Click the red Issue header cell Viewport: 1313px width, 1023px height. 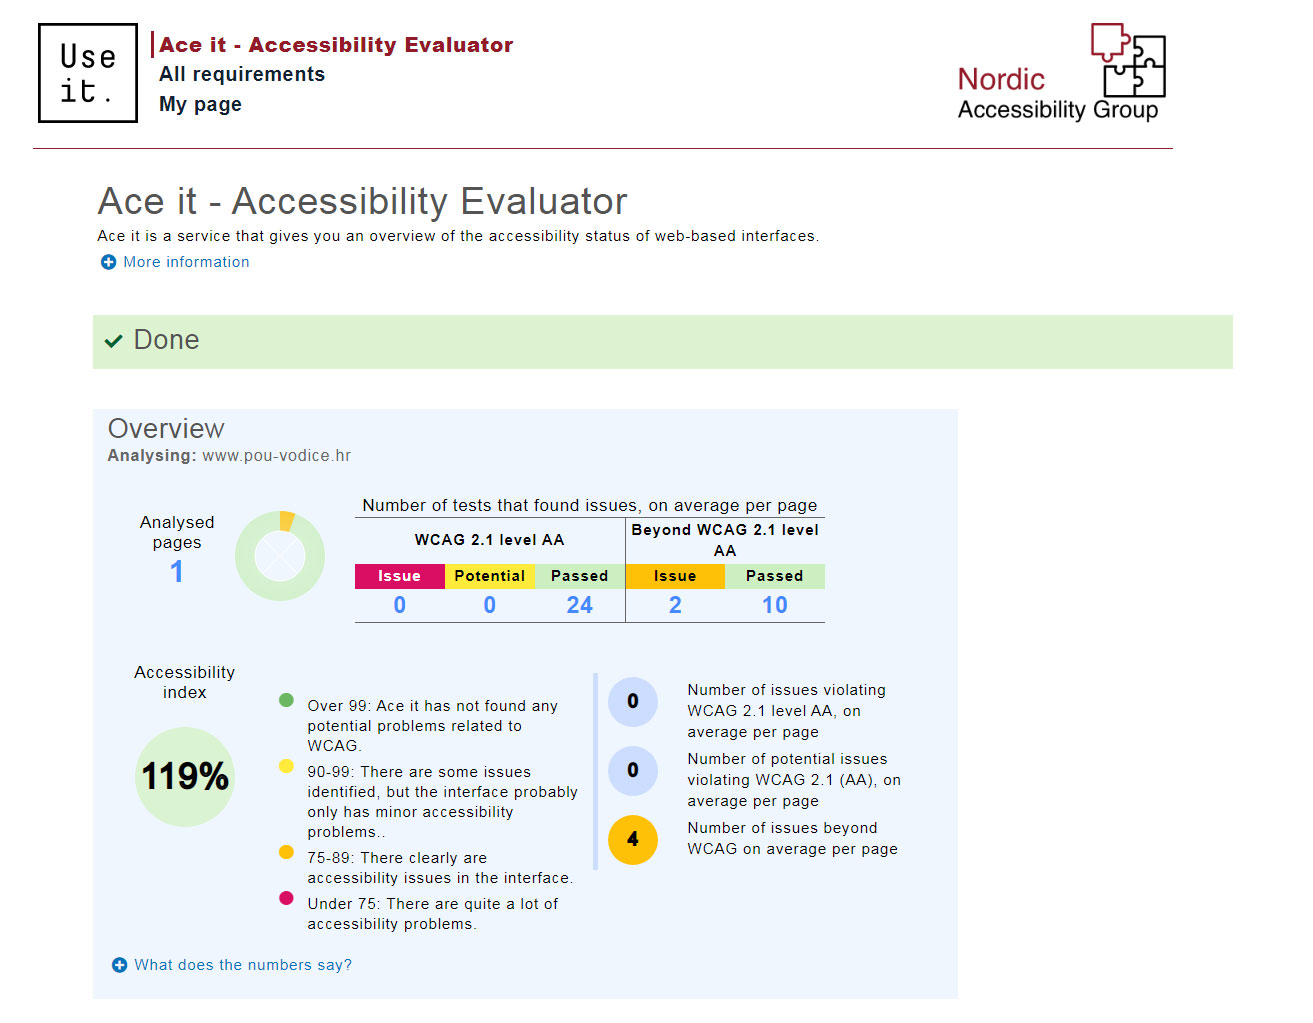click(400, 576)
